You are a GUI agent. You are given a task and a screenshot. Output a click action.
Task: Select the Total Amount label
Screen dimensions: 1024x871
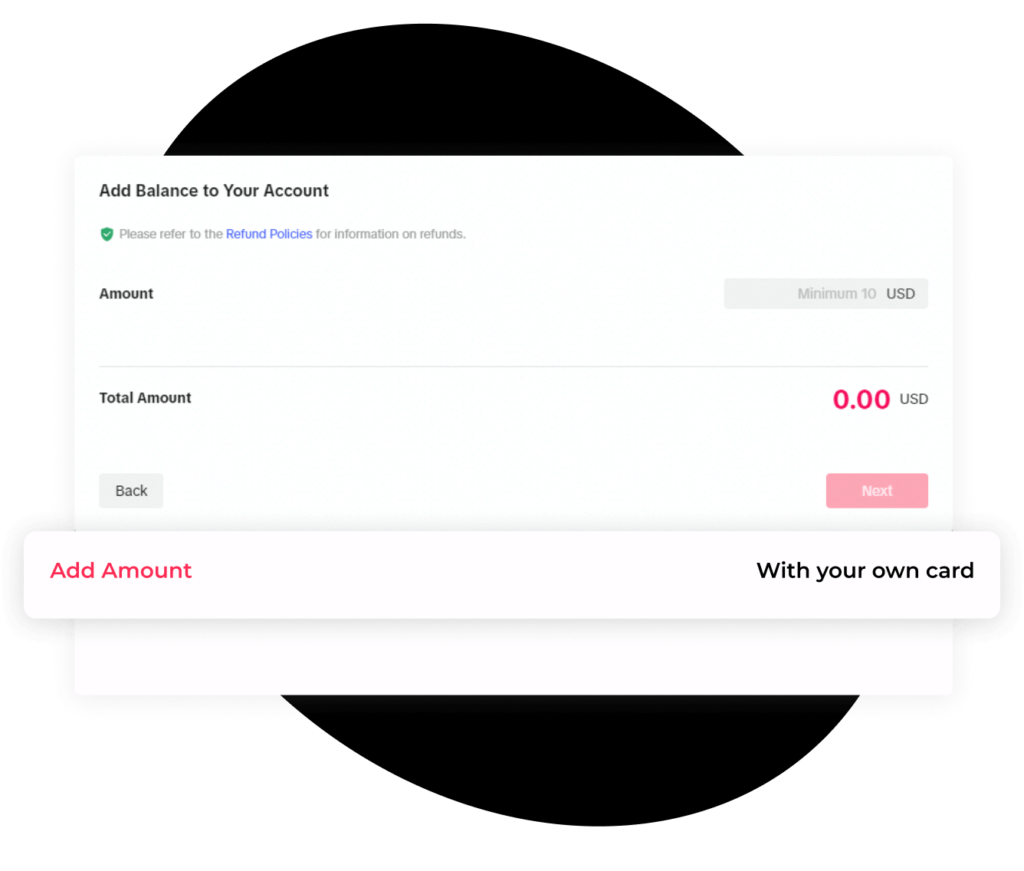click(145, 398)
